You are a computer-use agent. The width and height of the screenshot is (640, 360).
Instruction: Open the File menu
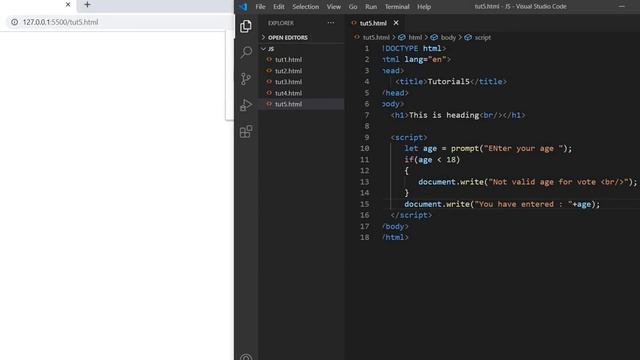point(260,7)
